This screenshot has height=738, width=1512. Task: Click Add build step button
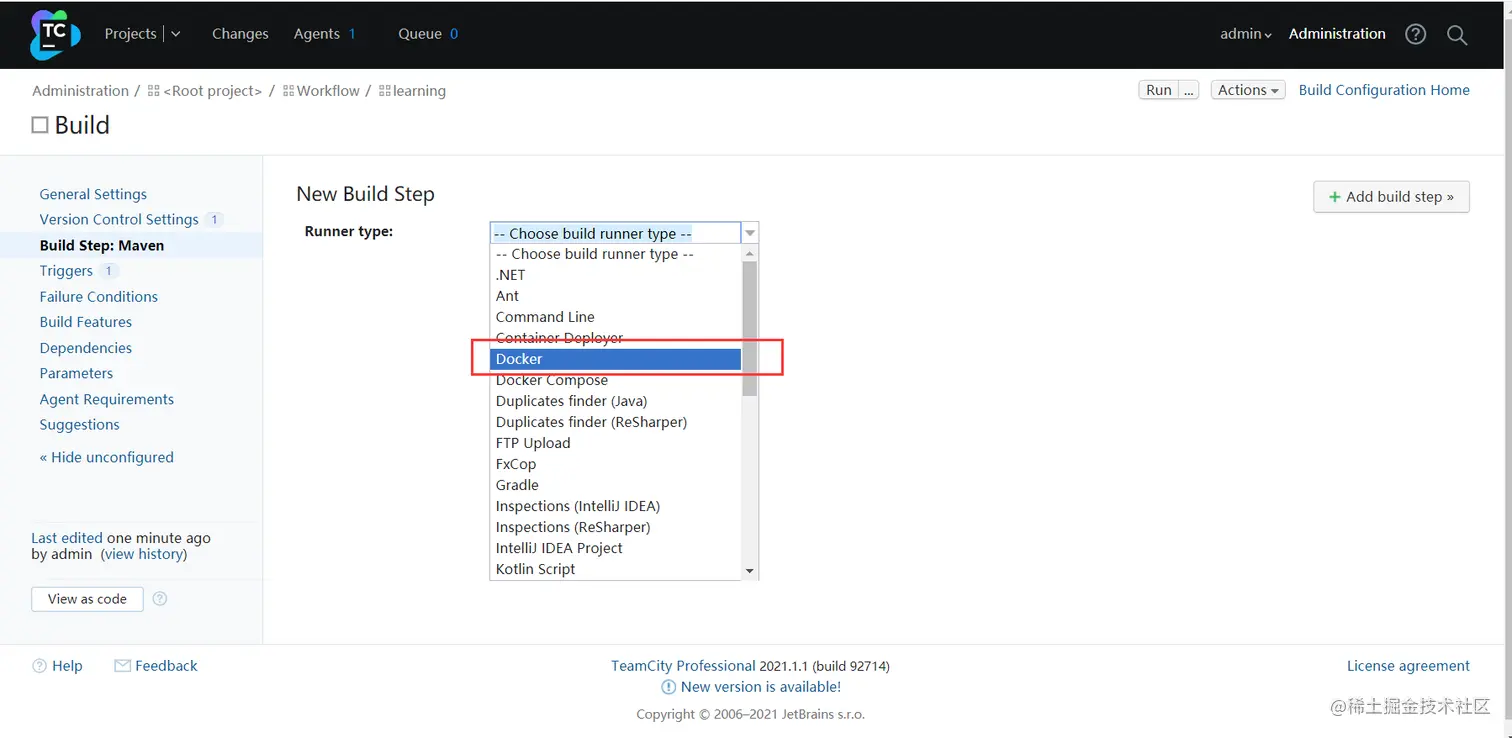(1391, 197)
